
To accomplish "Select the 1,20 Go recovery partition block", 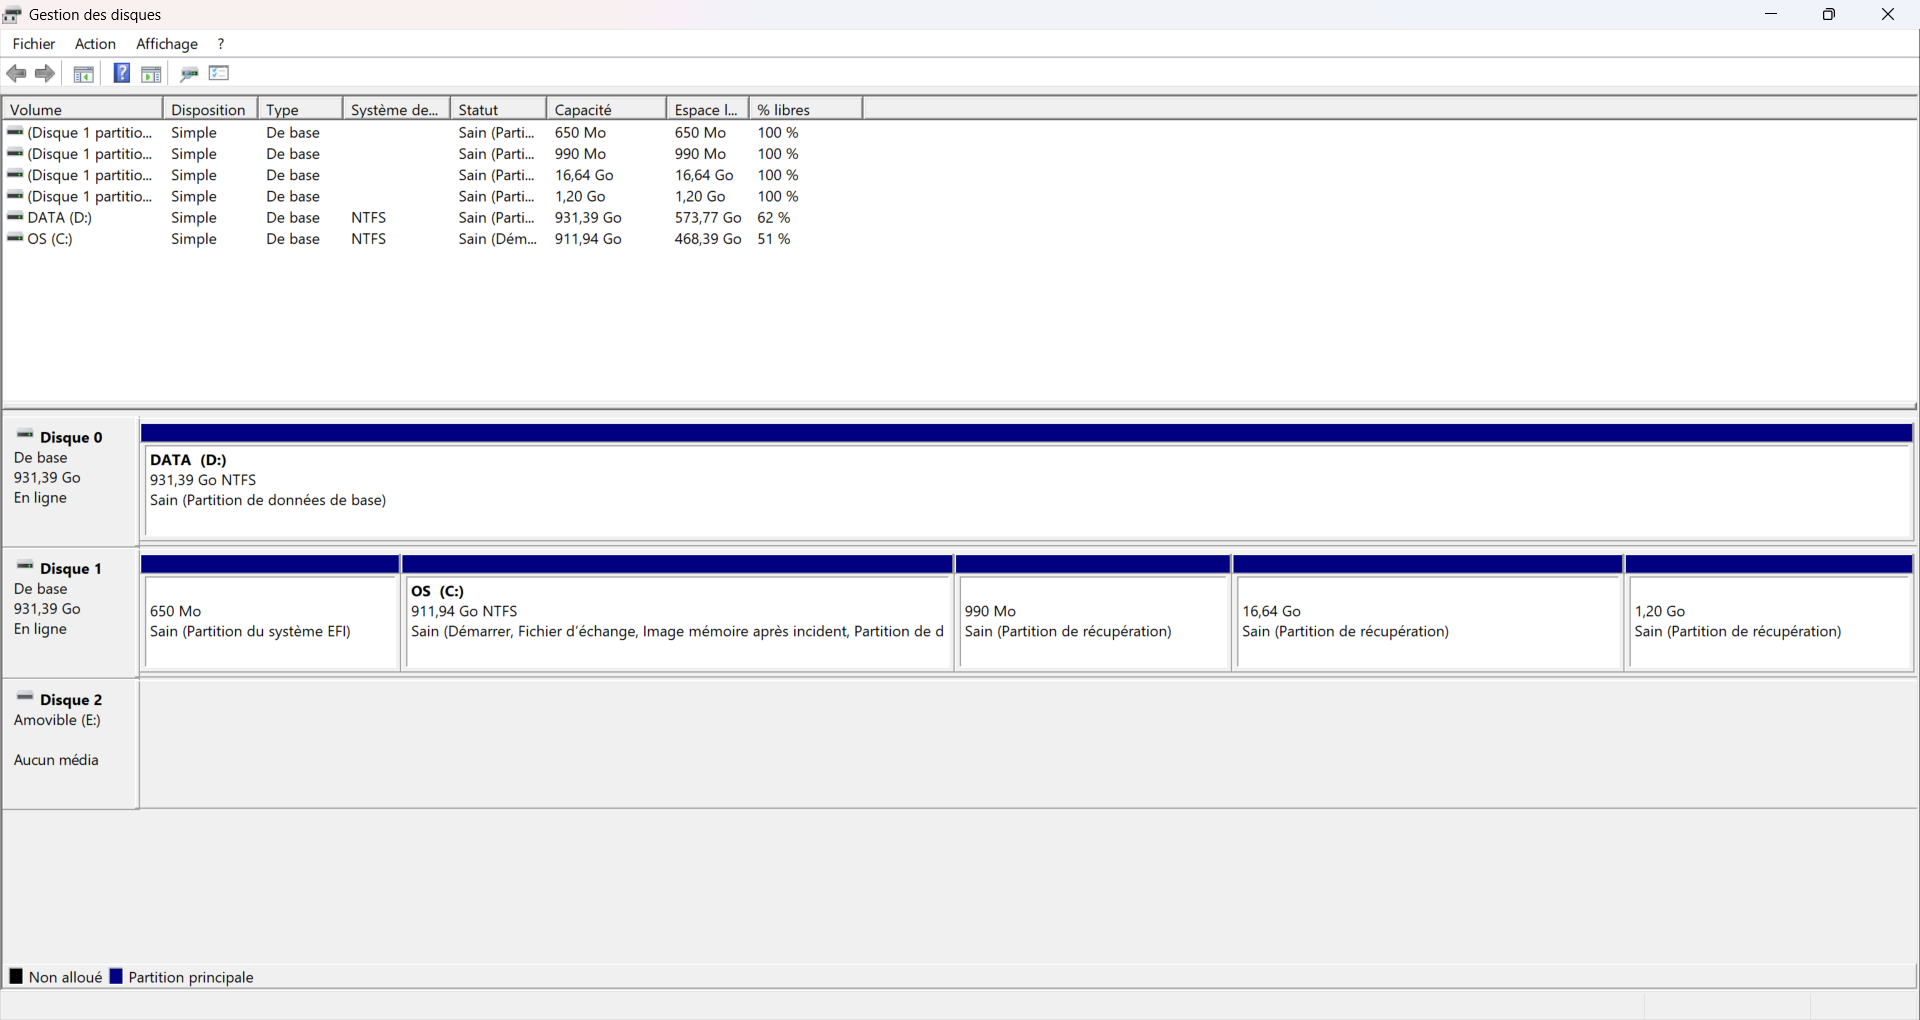I will (1769, 612).
